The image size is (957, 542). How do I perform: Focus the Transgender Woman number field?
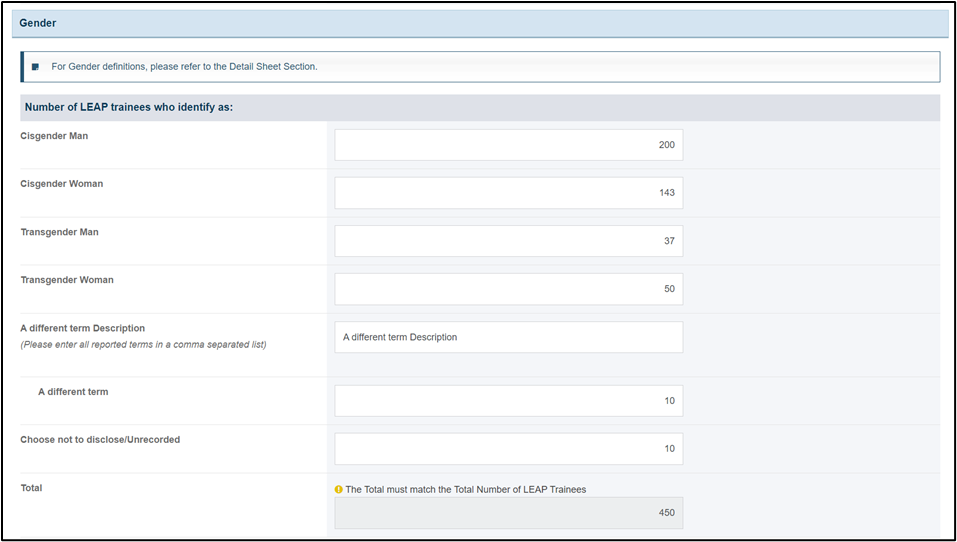pos(508,289)
